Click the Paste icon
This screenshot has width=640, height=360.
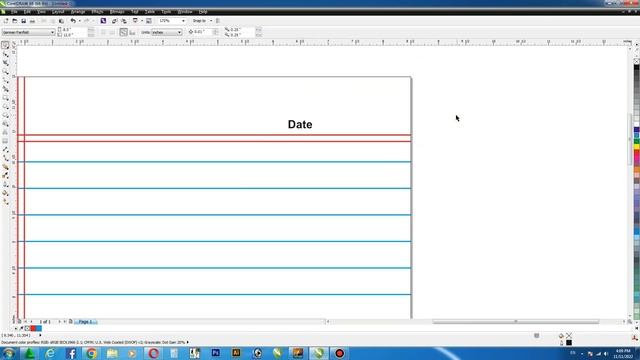pyautogui.click(x=61, y=21)
